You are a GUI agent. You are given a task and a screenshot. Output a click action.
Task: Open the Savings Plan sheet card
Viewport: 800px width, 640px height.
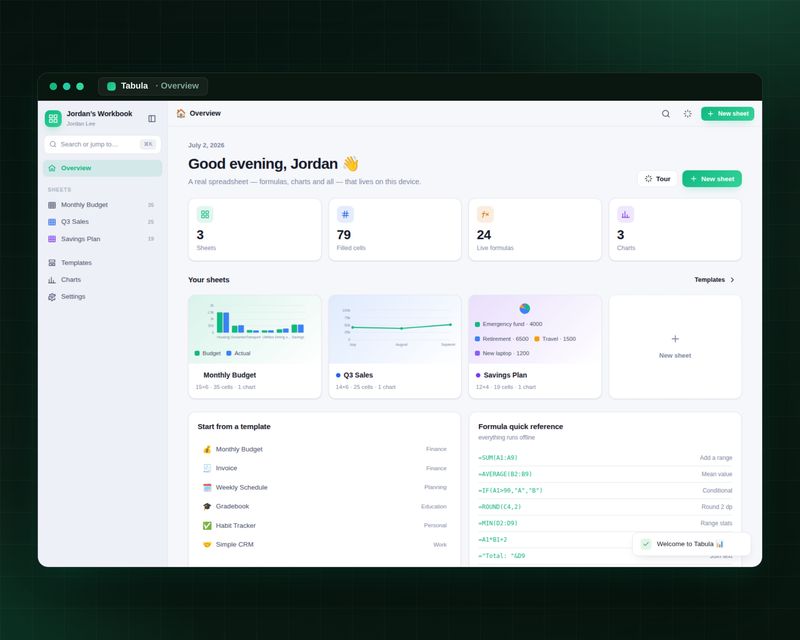(x=535, y=347)
